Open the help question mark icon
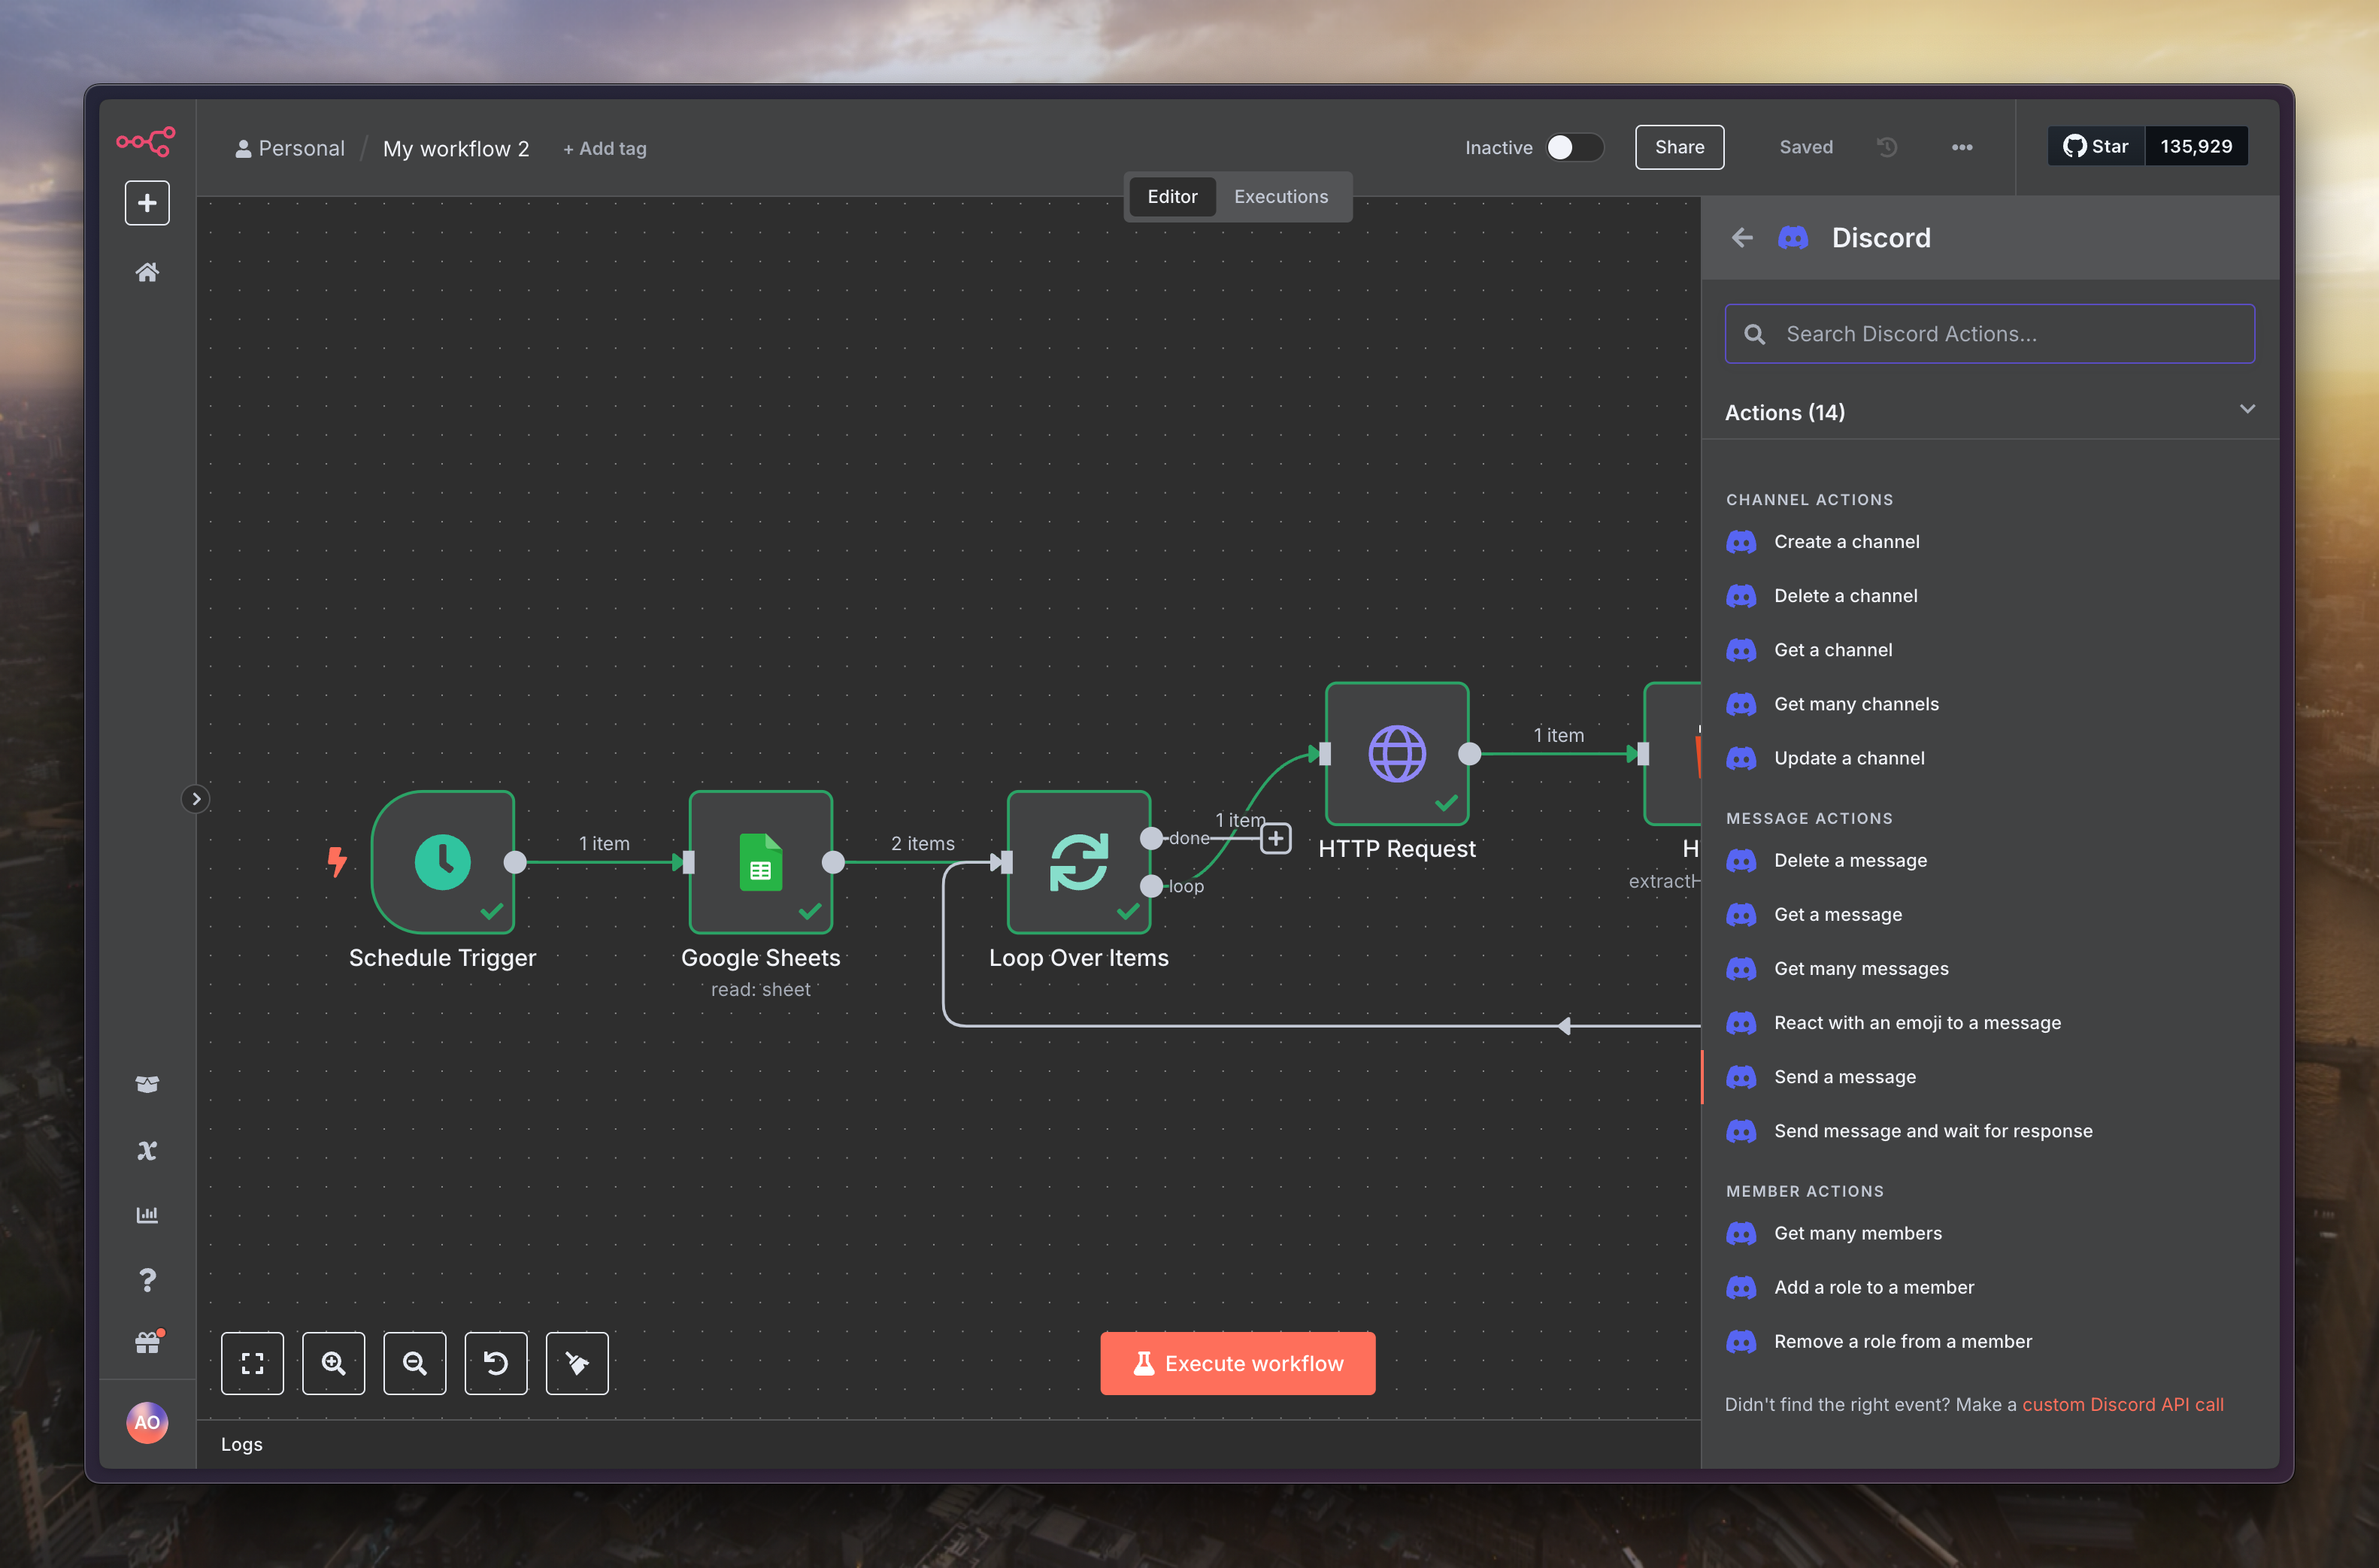 tap(147, 1280)
